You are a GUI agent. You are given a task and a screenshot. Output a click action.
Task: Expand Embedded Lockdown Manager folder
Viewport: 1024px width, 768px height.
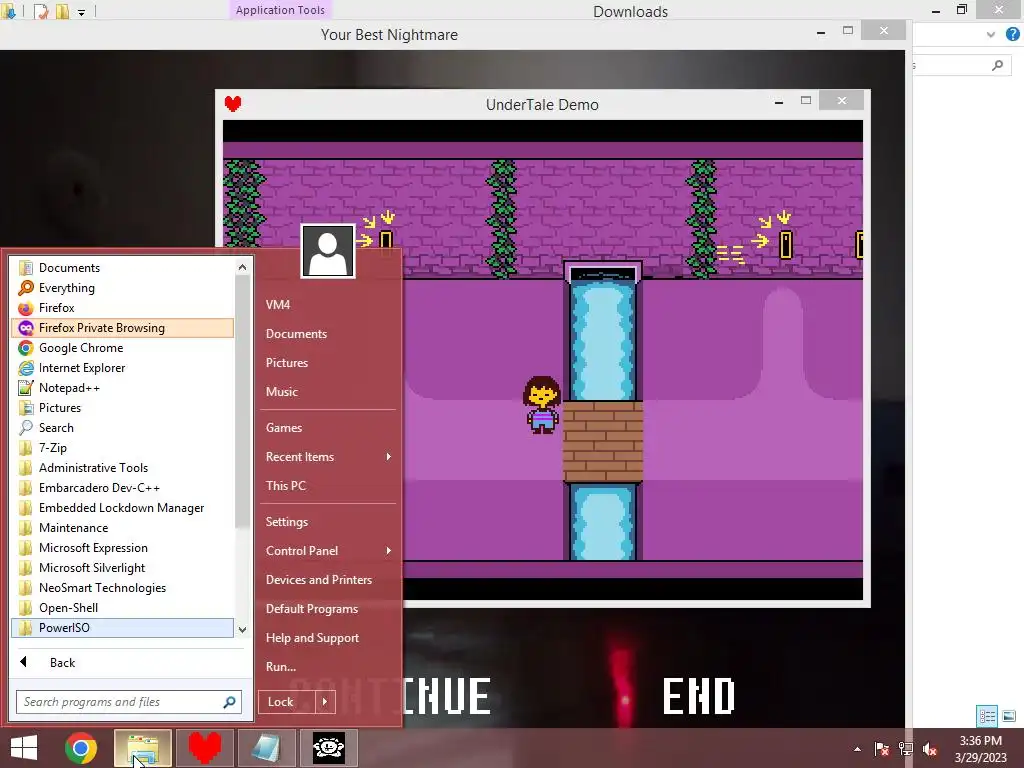click(123, 508)
